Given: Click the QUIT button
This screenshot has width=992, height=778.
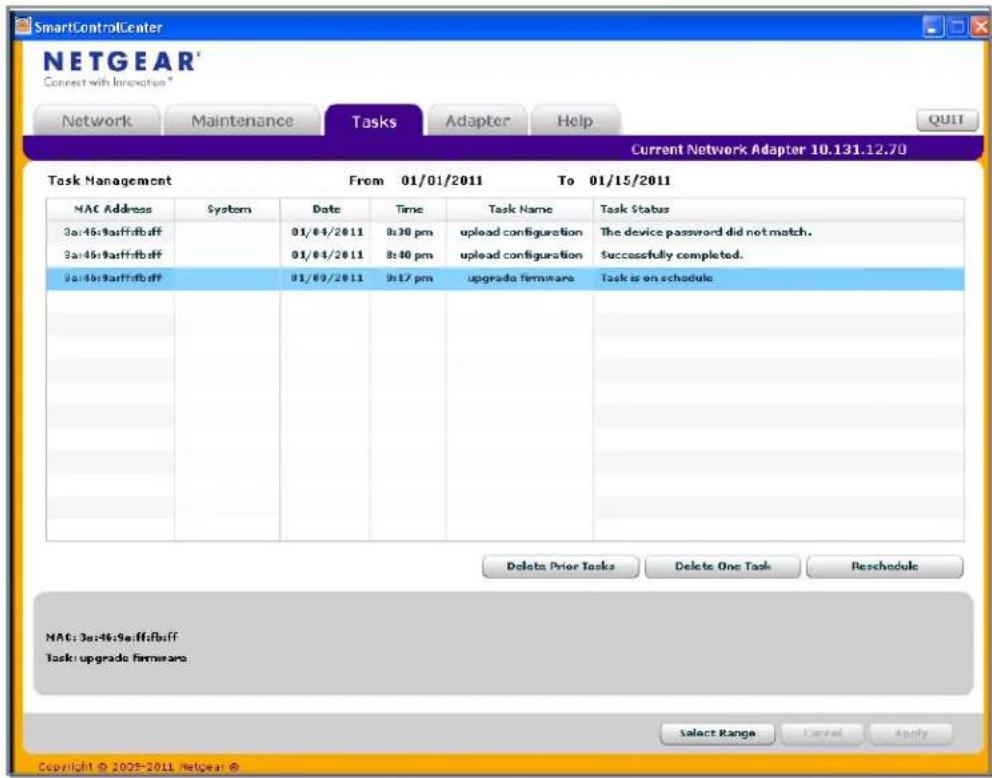Looking at the screenshot, I should 946,120.
